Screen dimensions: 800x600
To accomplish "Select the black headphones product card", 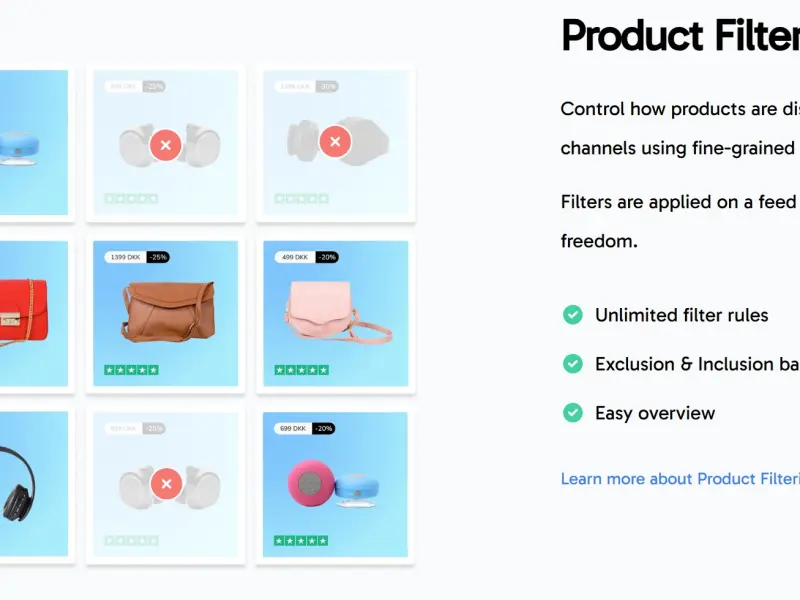I will 34,485.
